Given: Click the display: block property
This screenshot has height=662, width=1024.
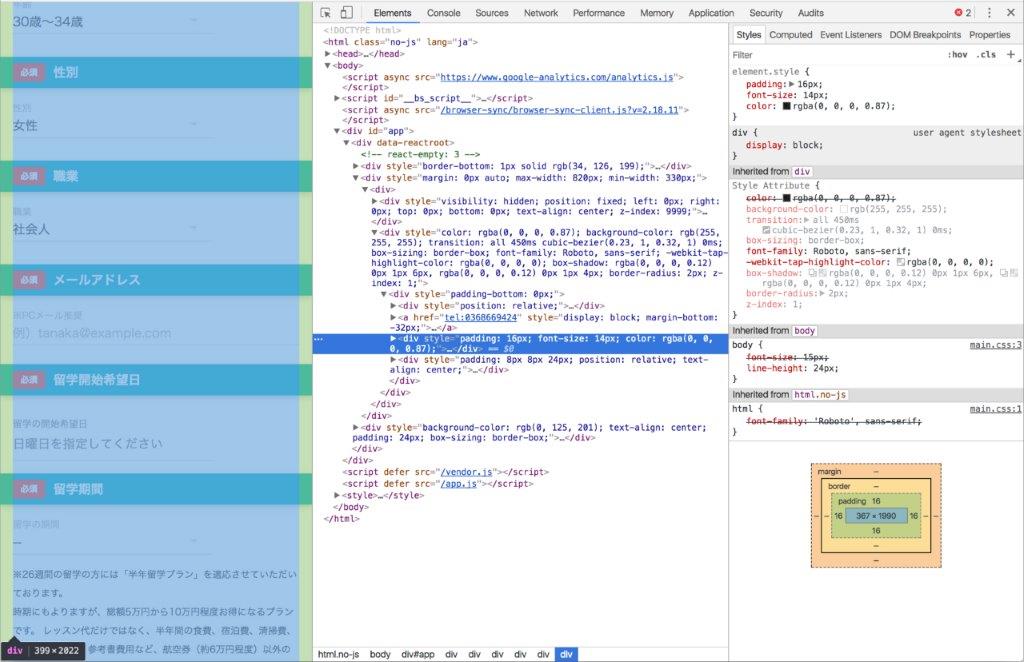Looking at the screenshot, I should pyautogui.click(x=784, y=145).
